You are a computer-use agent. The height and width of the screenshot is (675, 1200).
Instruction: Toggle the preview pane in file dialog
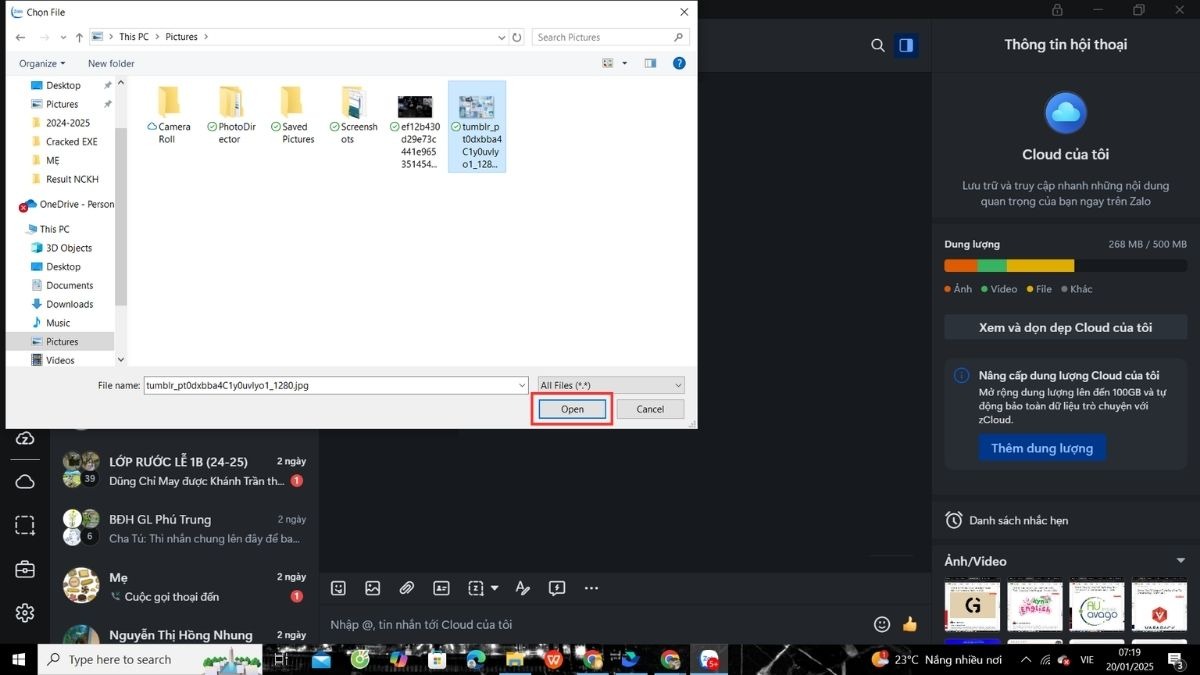(x=650, y=63)
